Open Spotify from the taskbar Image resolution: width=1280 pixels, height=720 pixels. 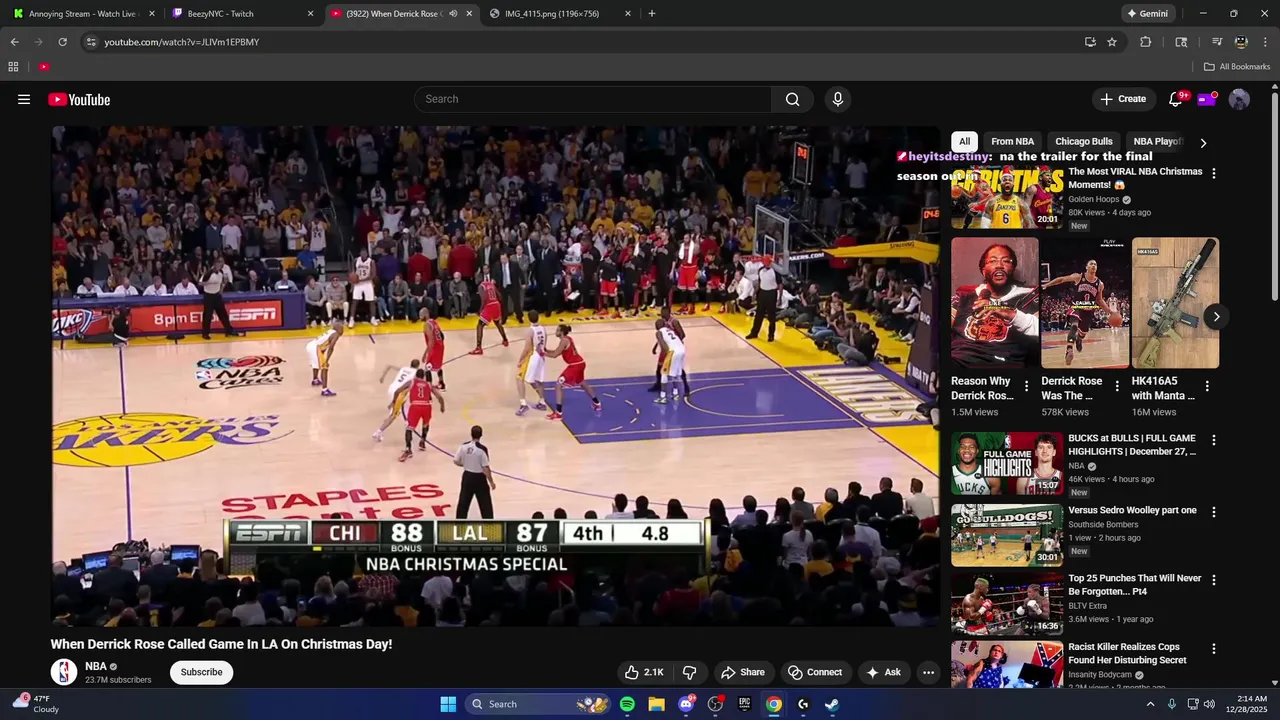pyautogui.click(x=627, y=704)
